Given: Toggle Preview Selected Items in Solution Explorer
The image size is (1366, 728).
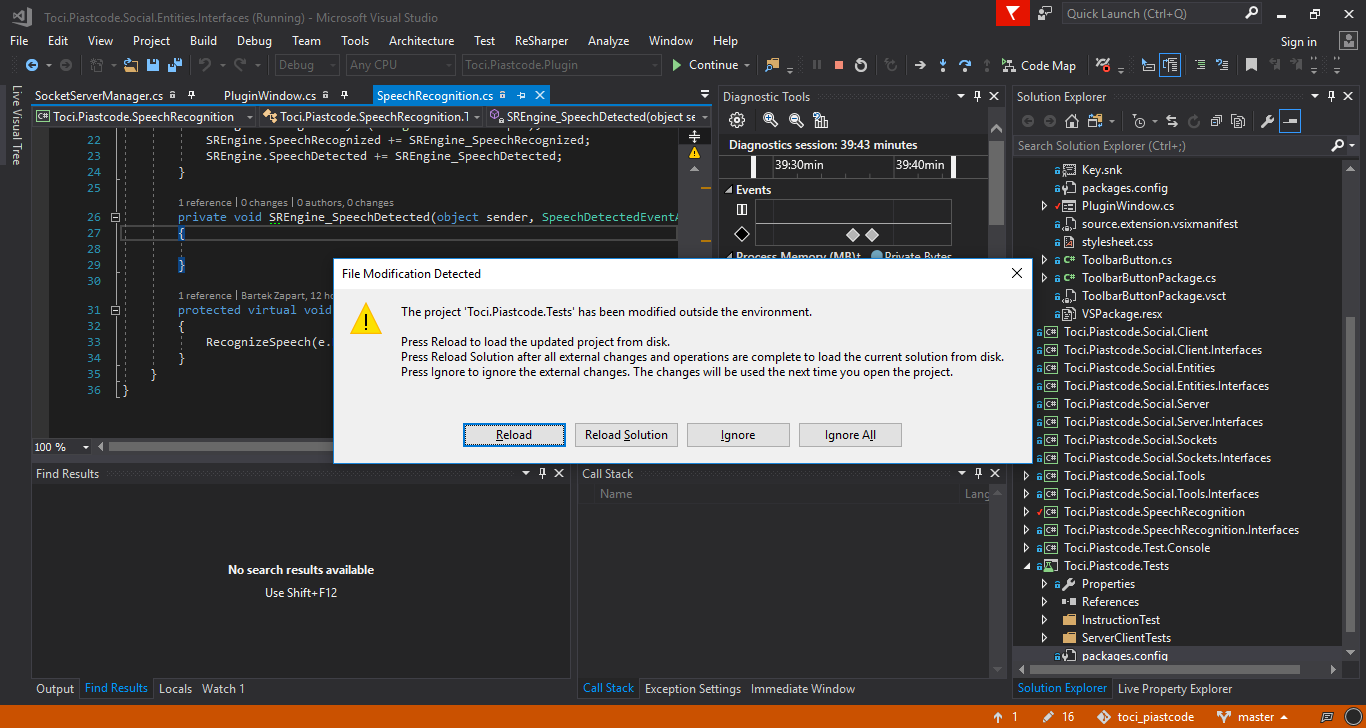Looking at the screenshot, I should (1290, 121).
